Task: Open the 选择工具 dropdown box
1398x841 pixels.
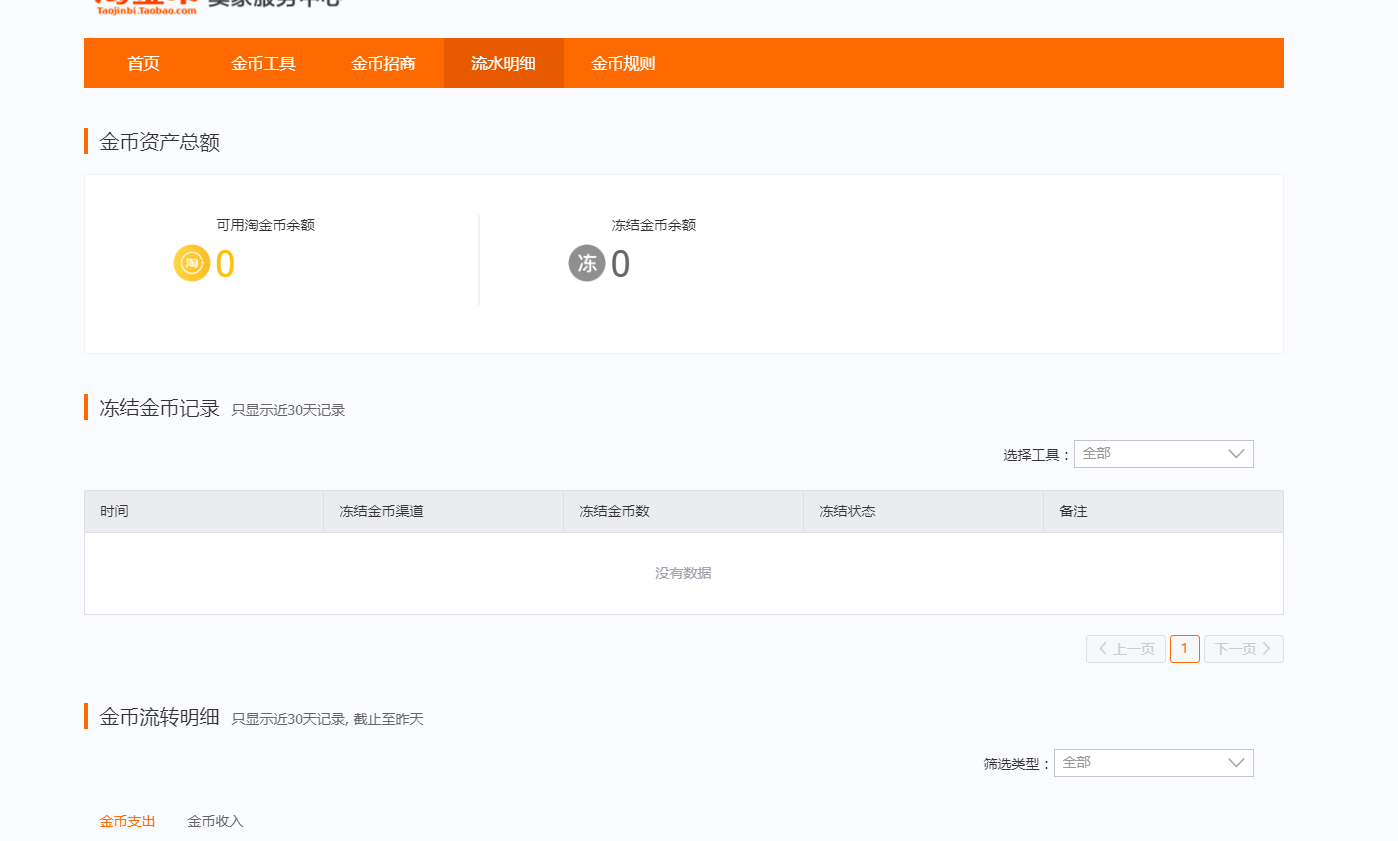Action: click(x=1162, y=454)
